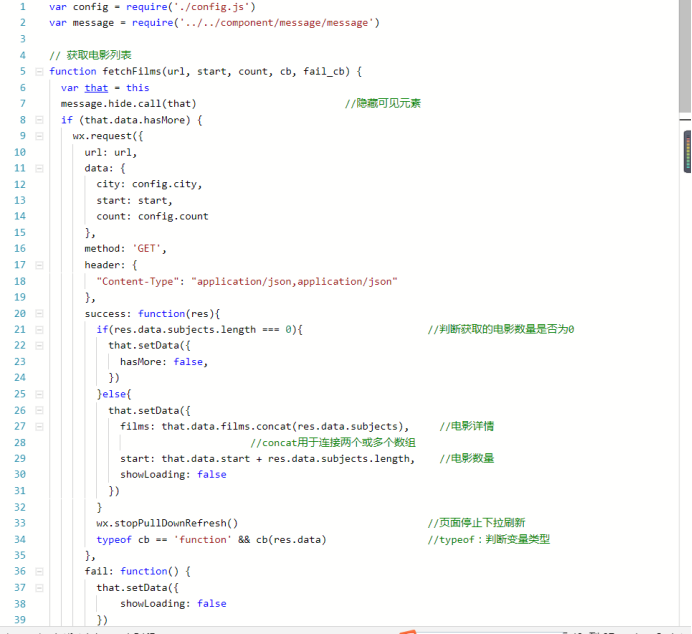The width and height of the screenshot is (692, 634).
Task: Click the '电影数量' comment on line 29
Action: (466, 458)
